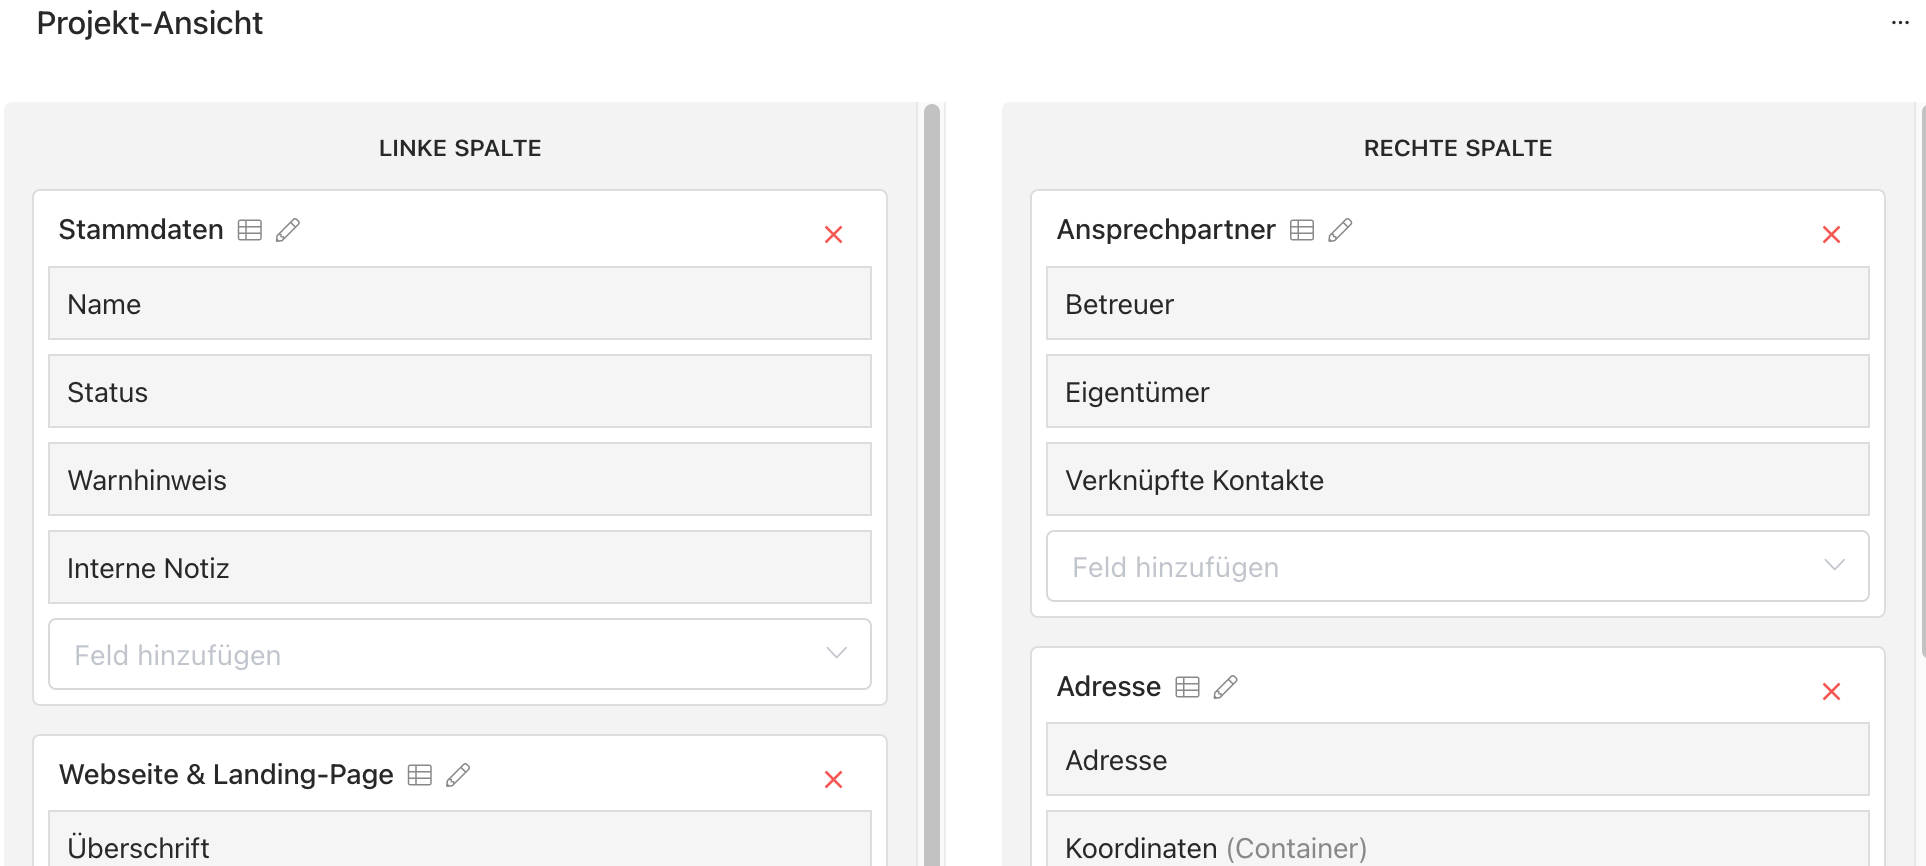Open the Feld hinzufügen dropdown in Stammdaten
The image size is (1926, 866).
click(460, 654)
